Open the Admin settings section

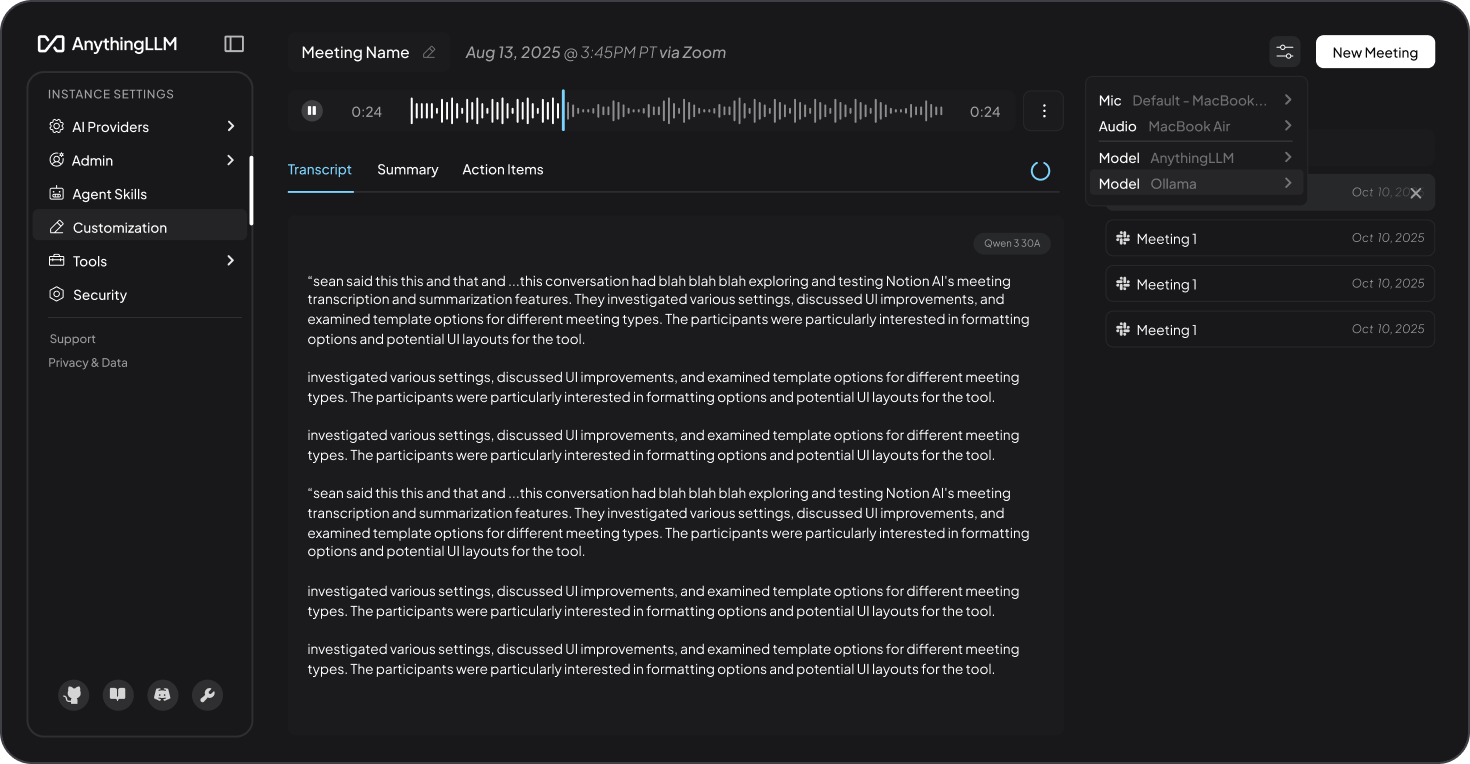pyautogui.click(x=140, y=160)
